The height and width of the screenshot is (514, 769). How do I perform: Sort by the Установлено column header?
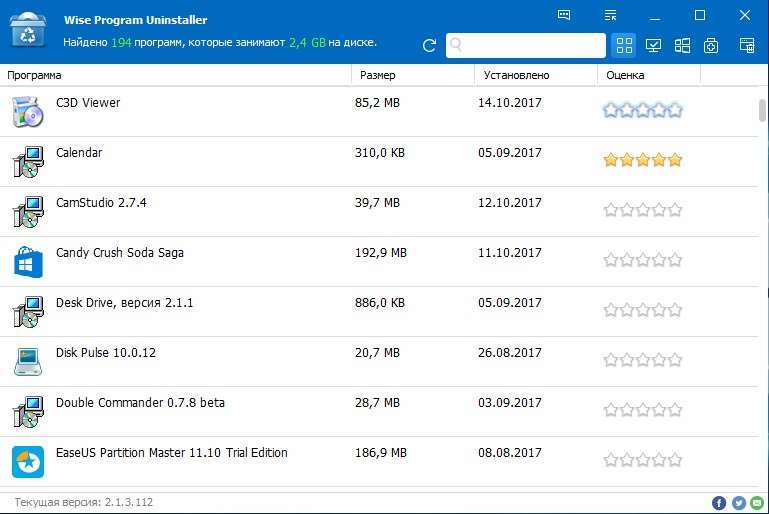516,75
